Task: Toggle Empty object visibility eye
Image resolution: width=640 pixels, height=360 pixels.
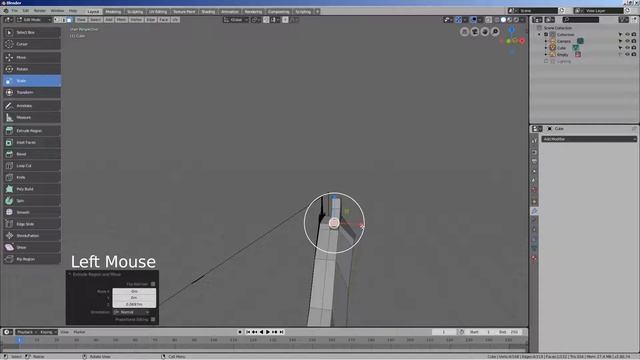Action: click(x=627, y=54)
